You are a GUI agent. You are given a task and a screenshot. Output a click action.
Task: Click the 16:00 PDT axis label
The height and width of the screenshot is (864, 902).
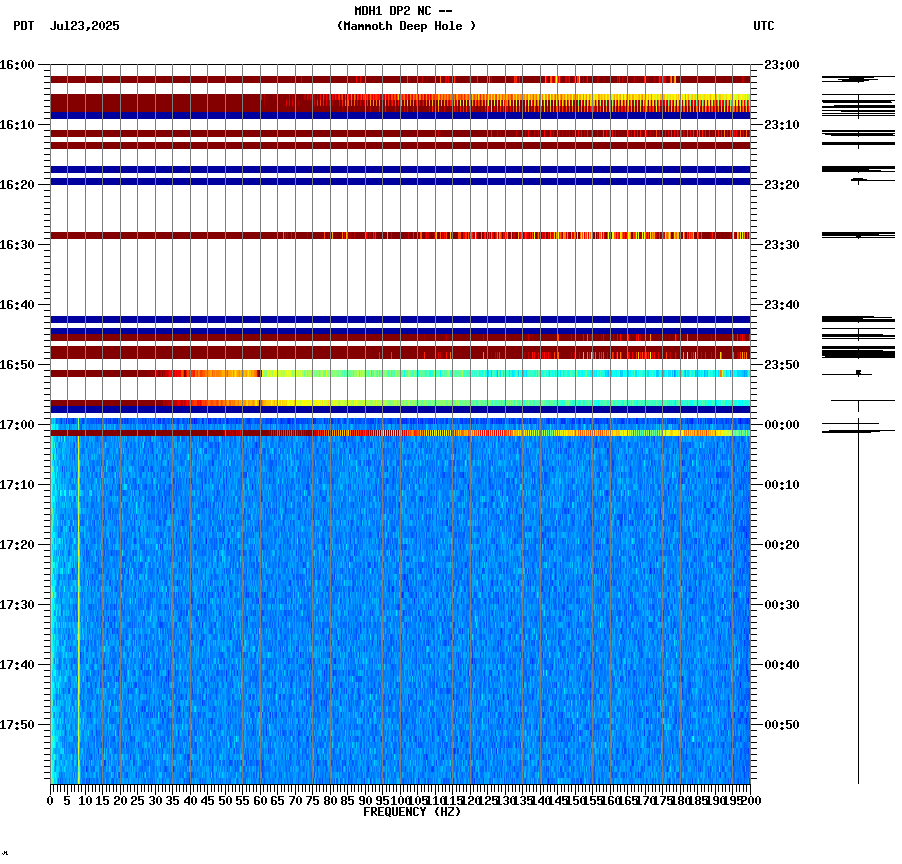(20, 64)
